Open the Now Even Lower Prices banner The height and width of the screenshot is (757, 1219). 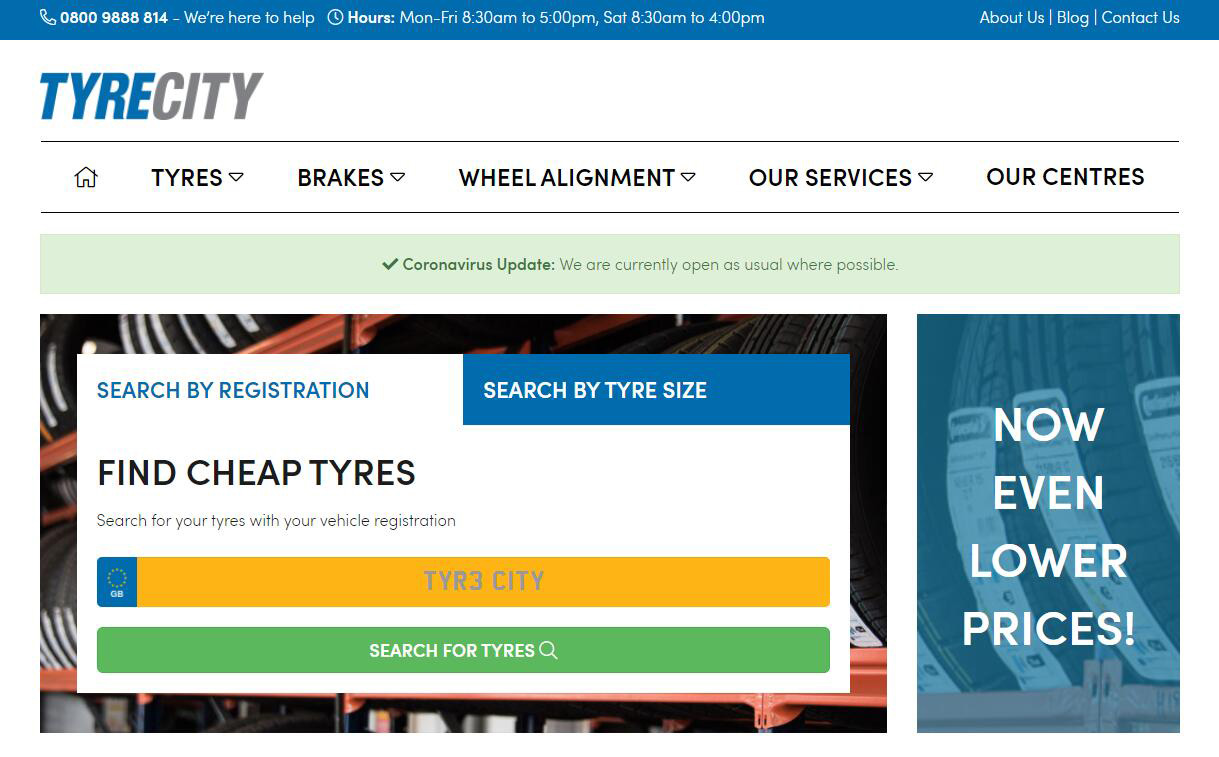click(1048, 523)
